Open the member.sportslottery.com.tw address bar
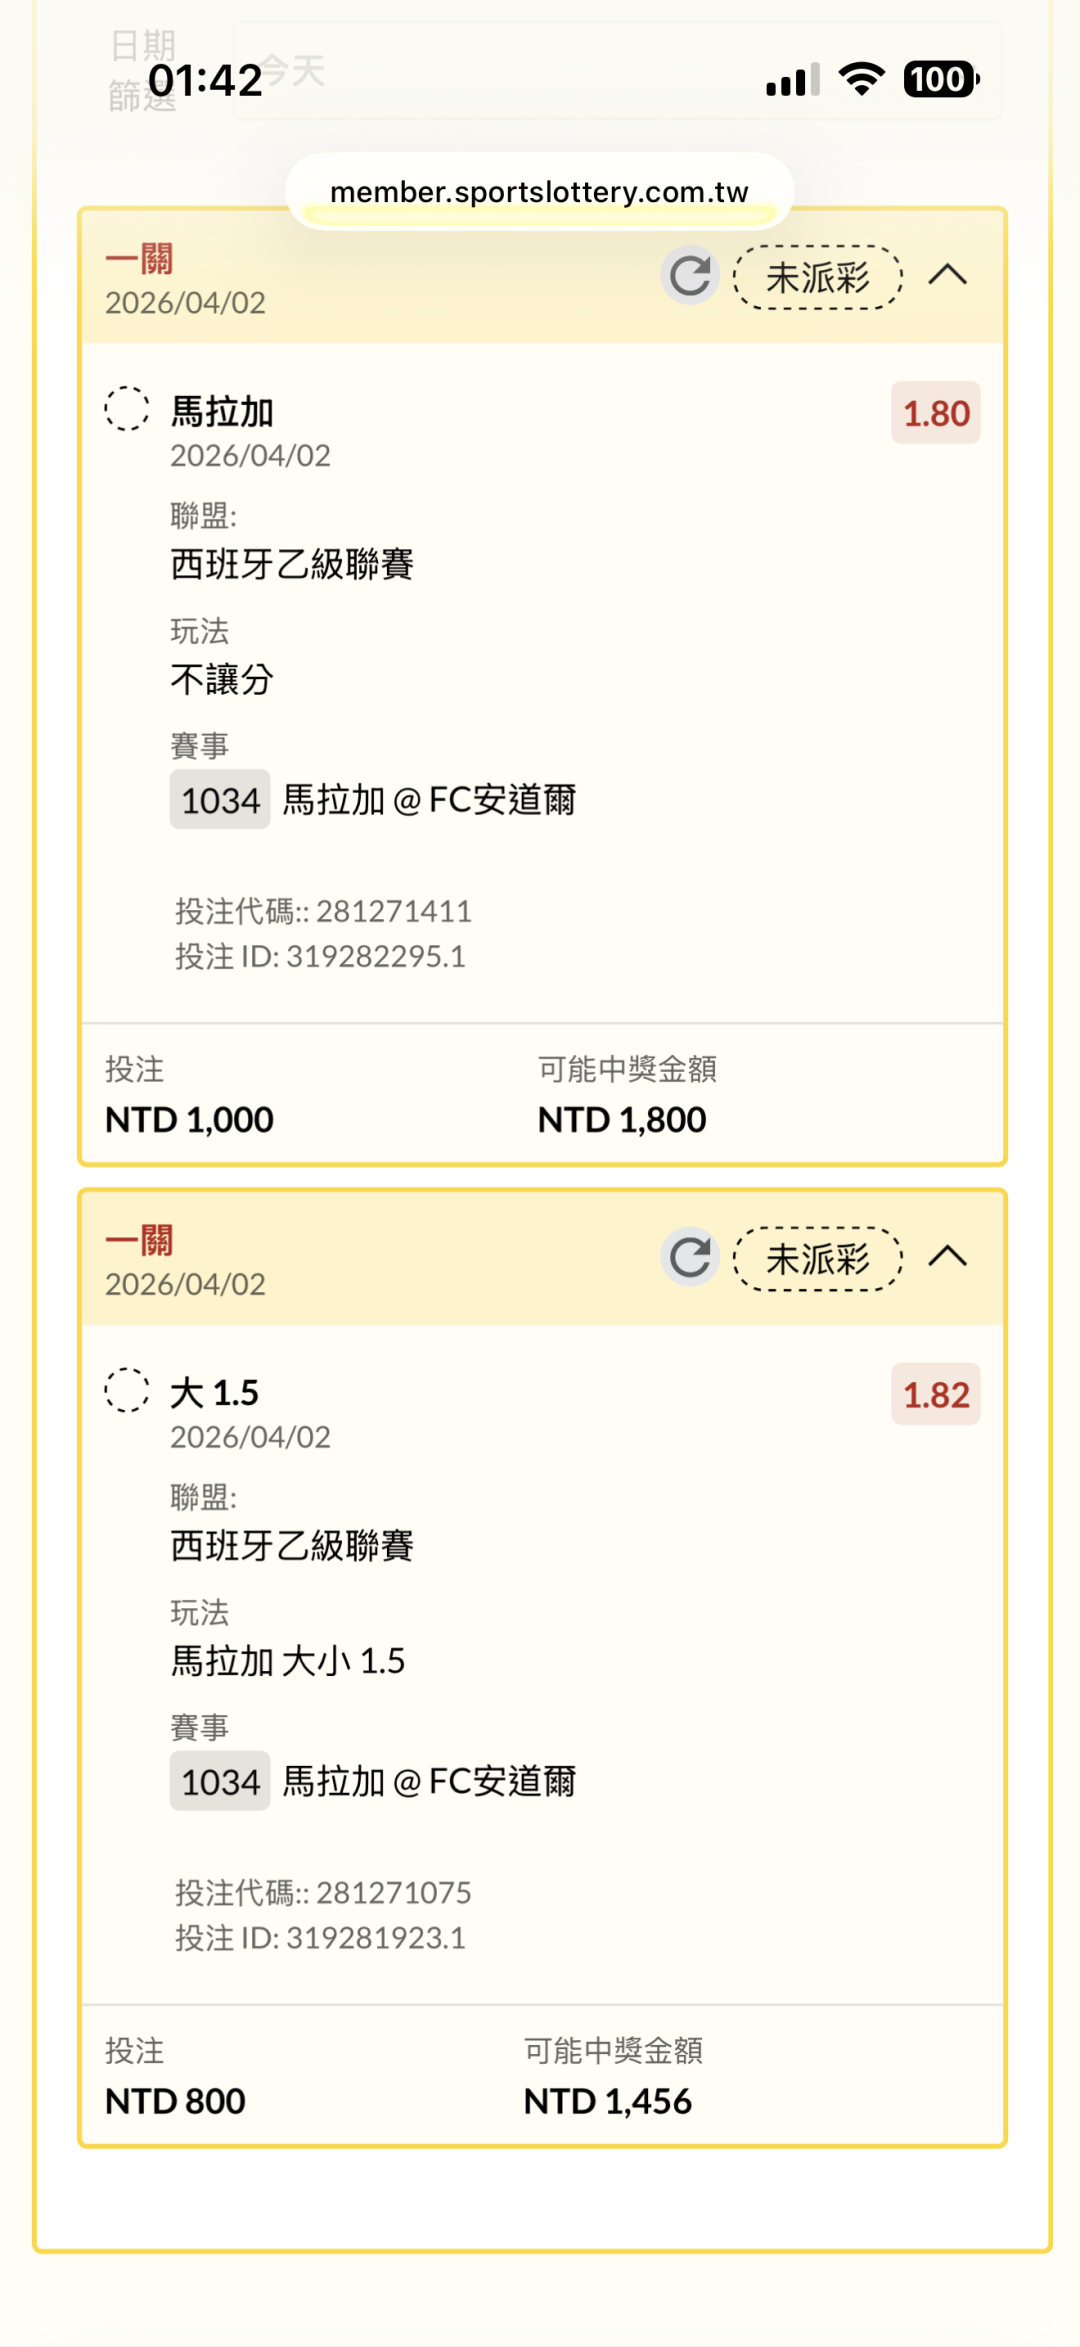The width and height of the screenshot is (1080, 2347). coord(539,191)
